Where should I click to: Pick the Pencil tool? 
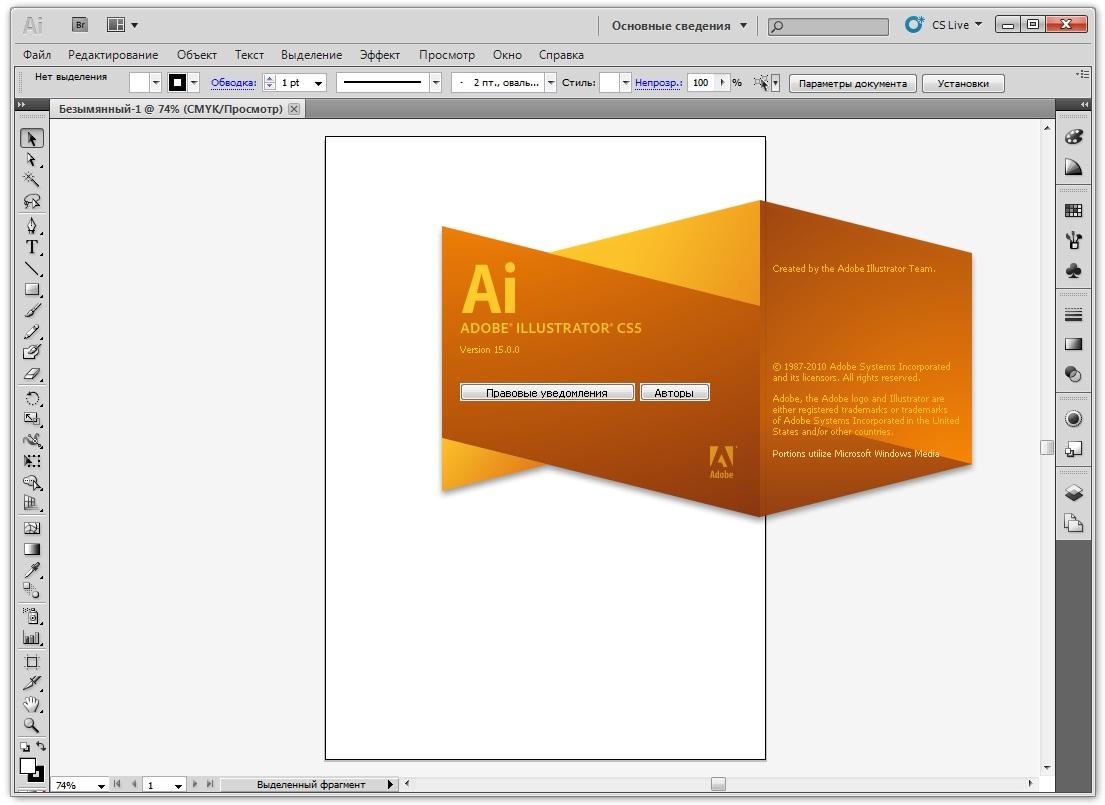point(32,331)
